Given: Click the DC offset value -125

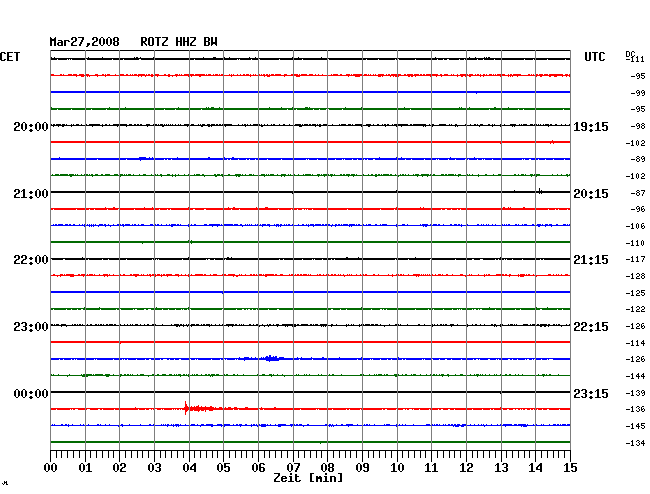Looking at the screenshot, I should tap(635, 293).
